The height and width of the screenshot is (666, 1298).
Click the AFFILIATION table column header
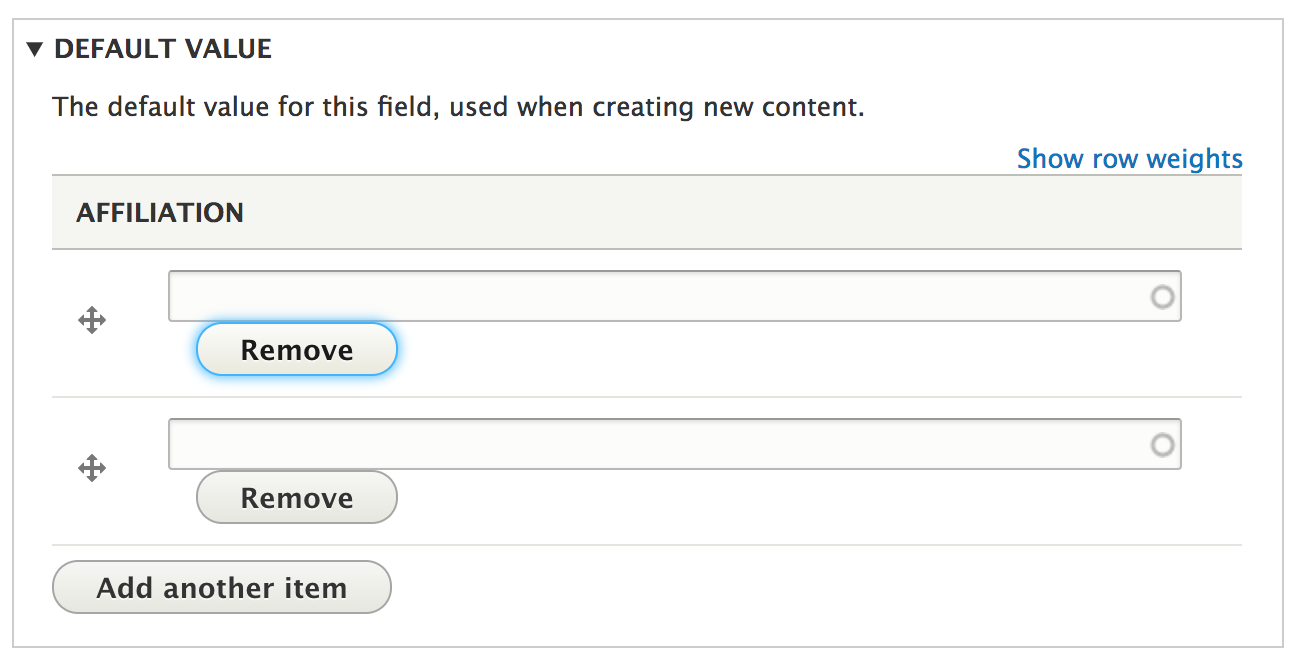160,213
